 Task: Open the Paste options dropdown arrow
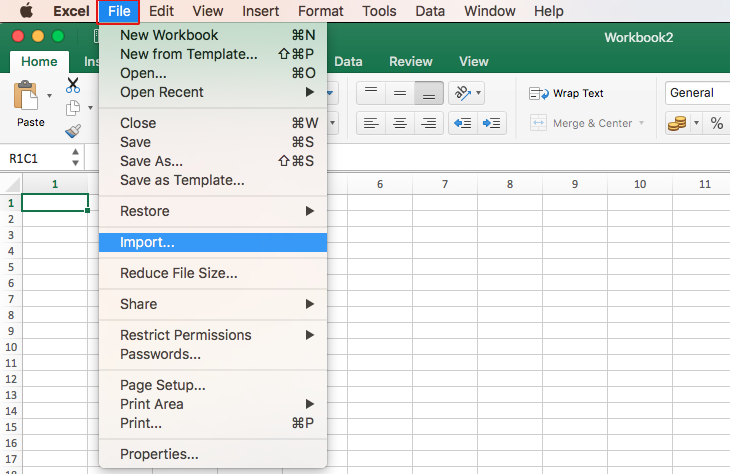[x=49, y=95]
